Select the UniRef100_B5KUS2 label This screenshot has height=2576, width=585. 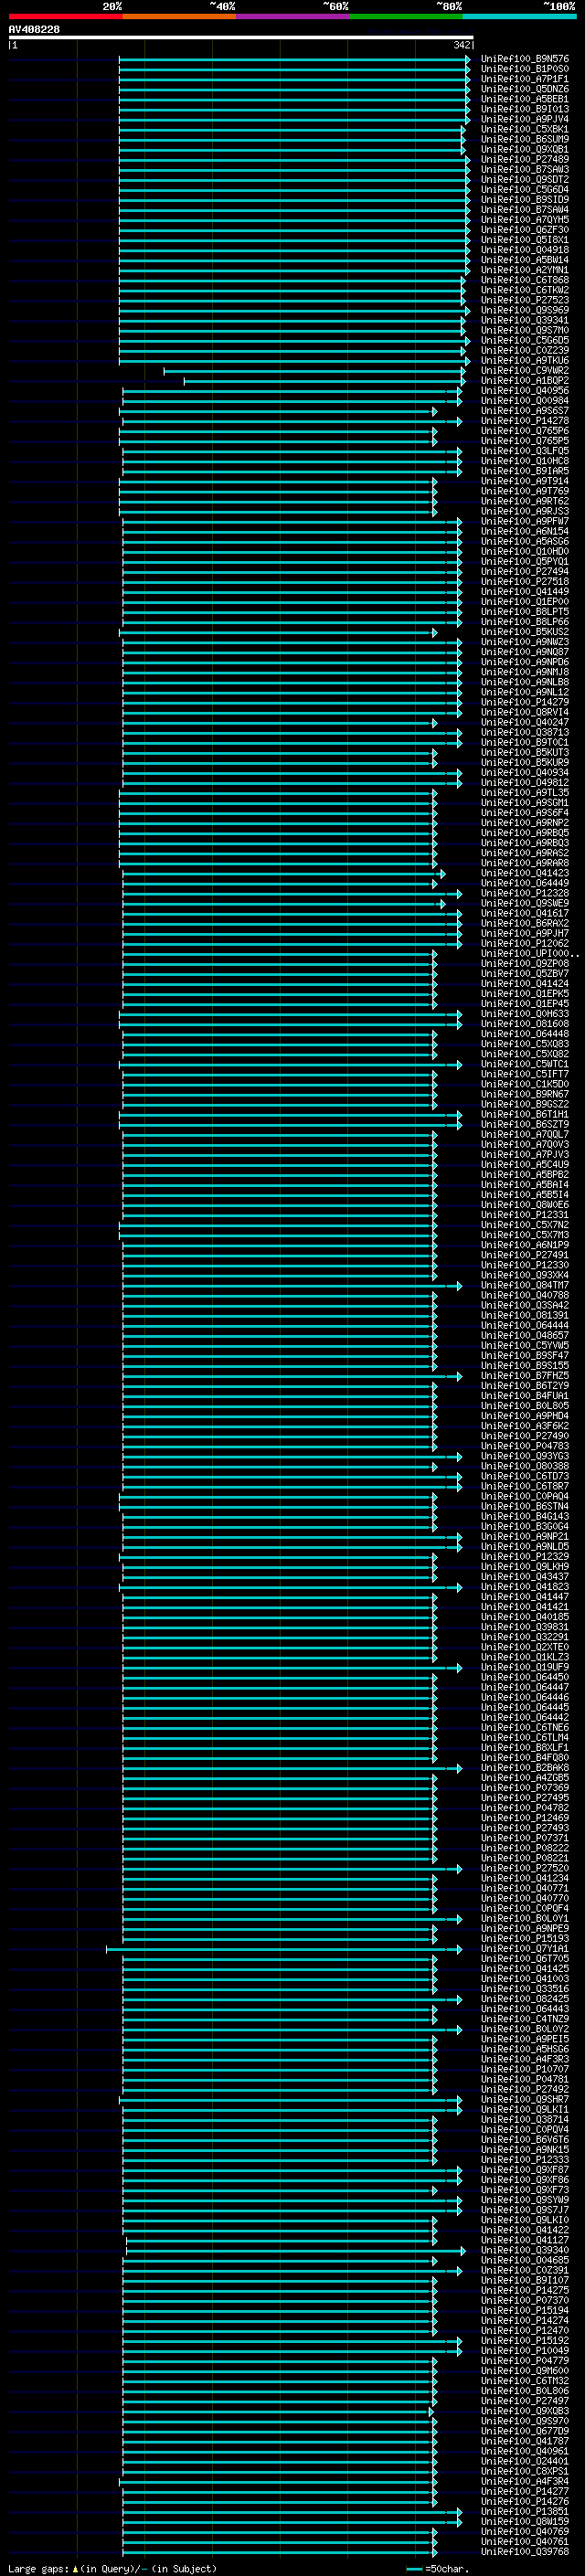[x=525, y=632]
